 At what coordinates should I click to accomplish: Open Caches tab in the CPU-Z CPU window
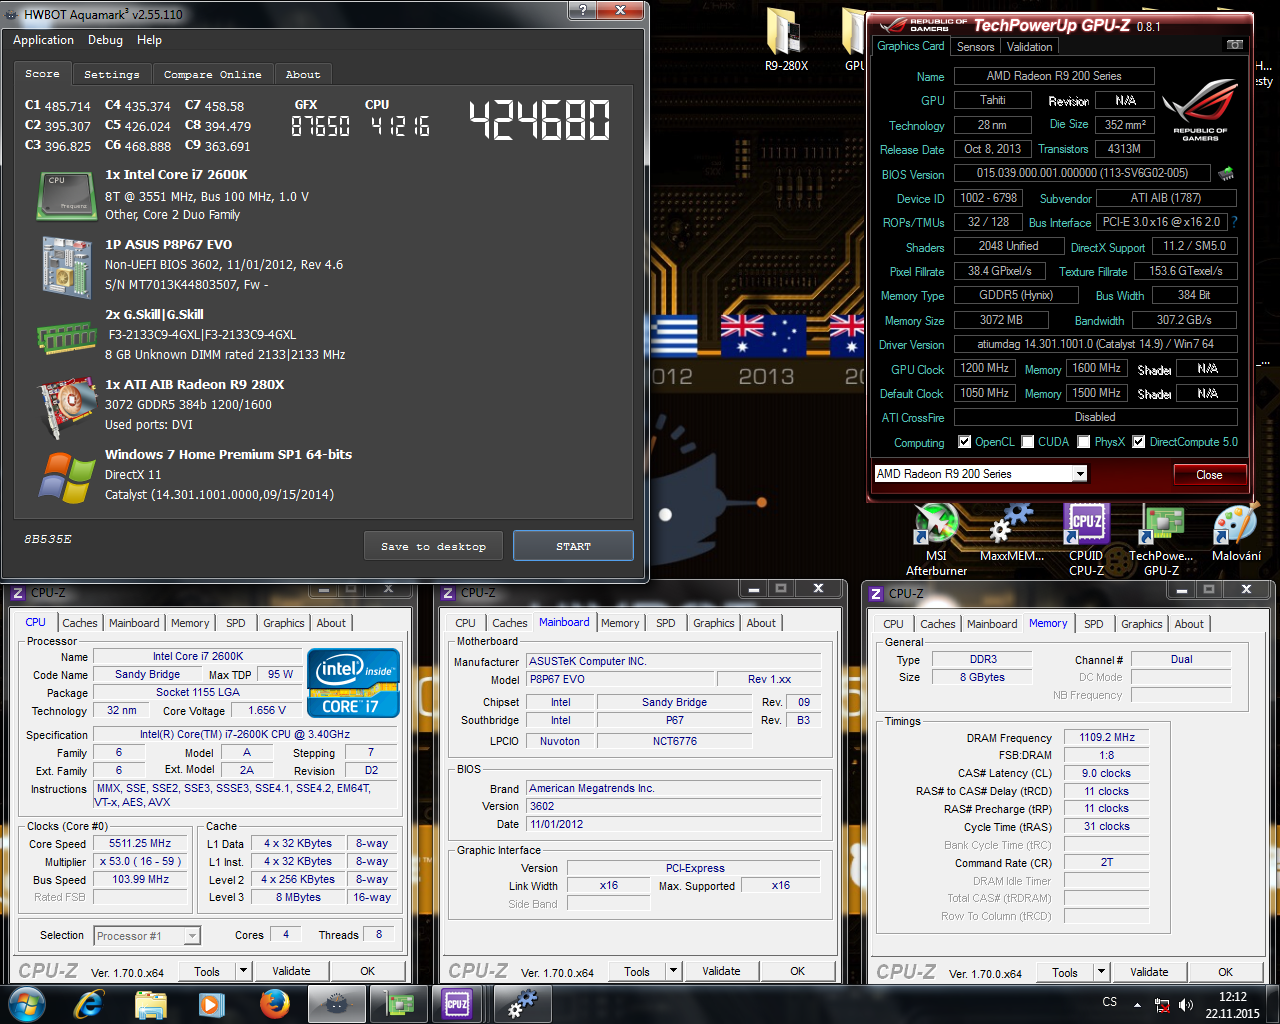[80, 623]
